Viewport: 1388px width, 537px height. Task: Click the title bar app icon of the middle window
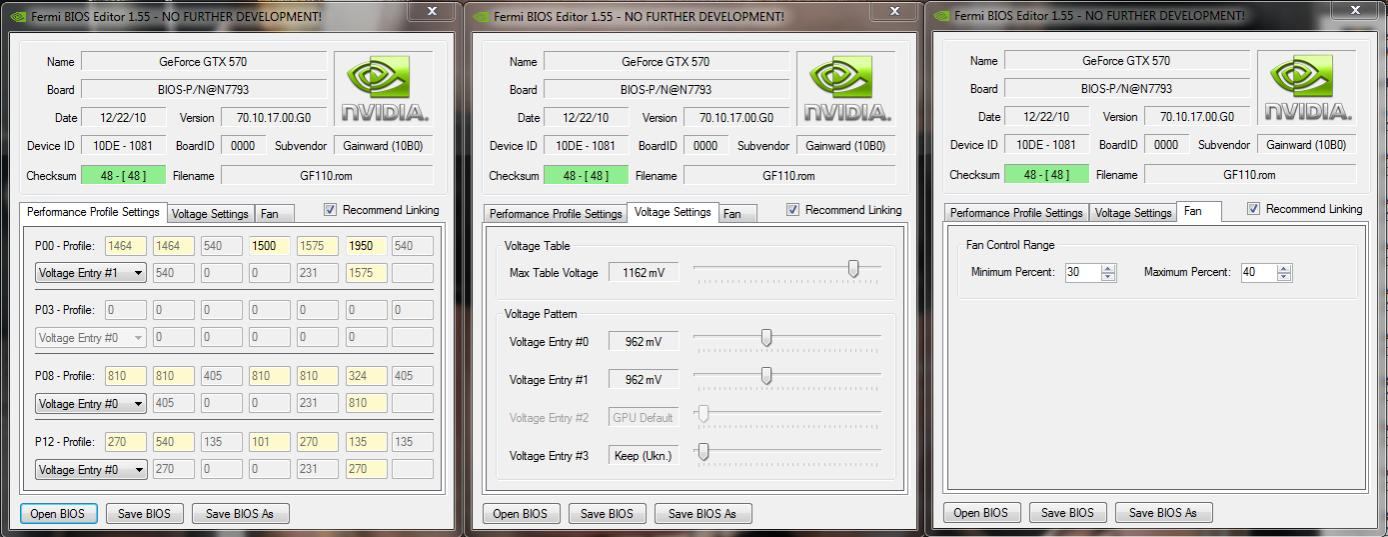click(x=481, y=16)
